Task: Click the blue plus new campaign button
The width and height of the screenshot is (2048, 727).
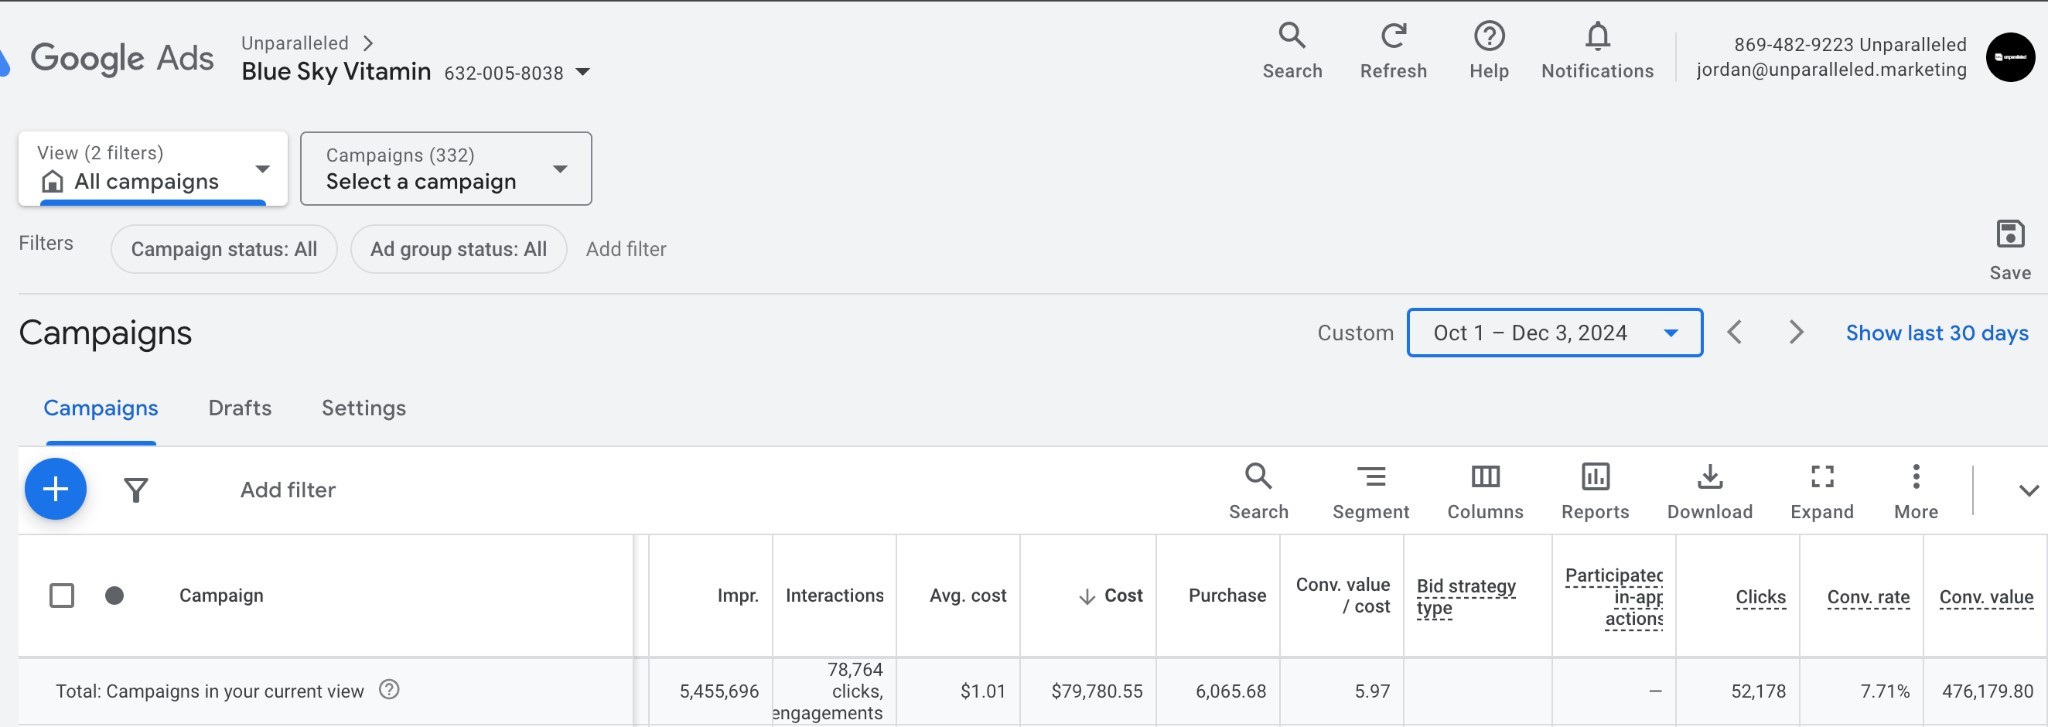Action: point(56,489)
